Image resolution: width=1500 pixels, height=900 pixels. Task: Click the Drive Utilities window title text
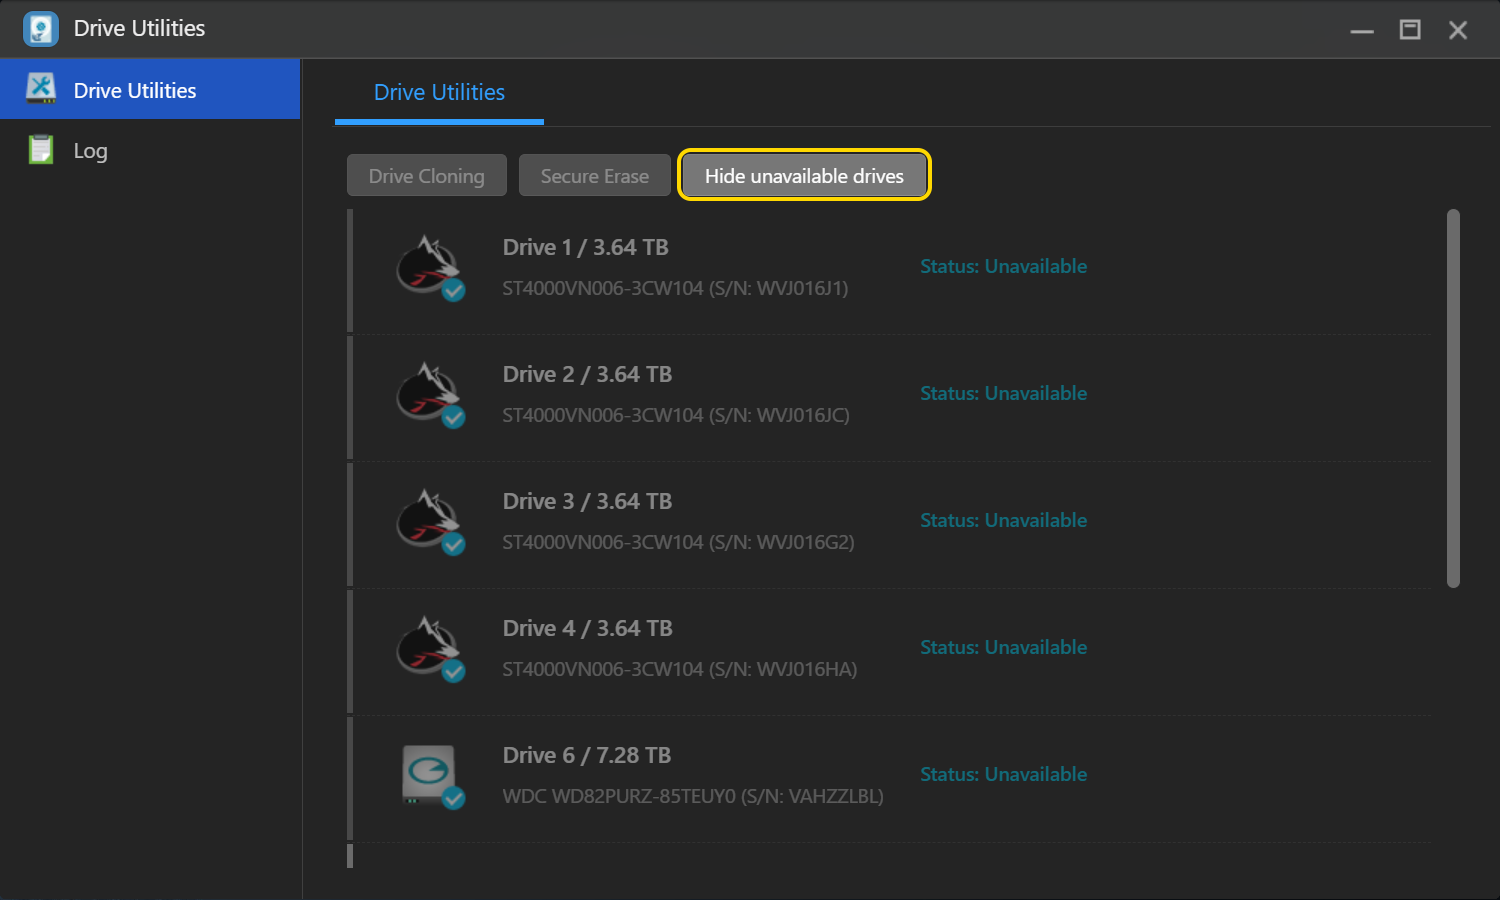click(x=139, y=28)
